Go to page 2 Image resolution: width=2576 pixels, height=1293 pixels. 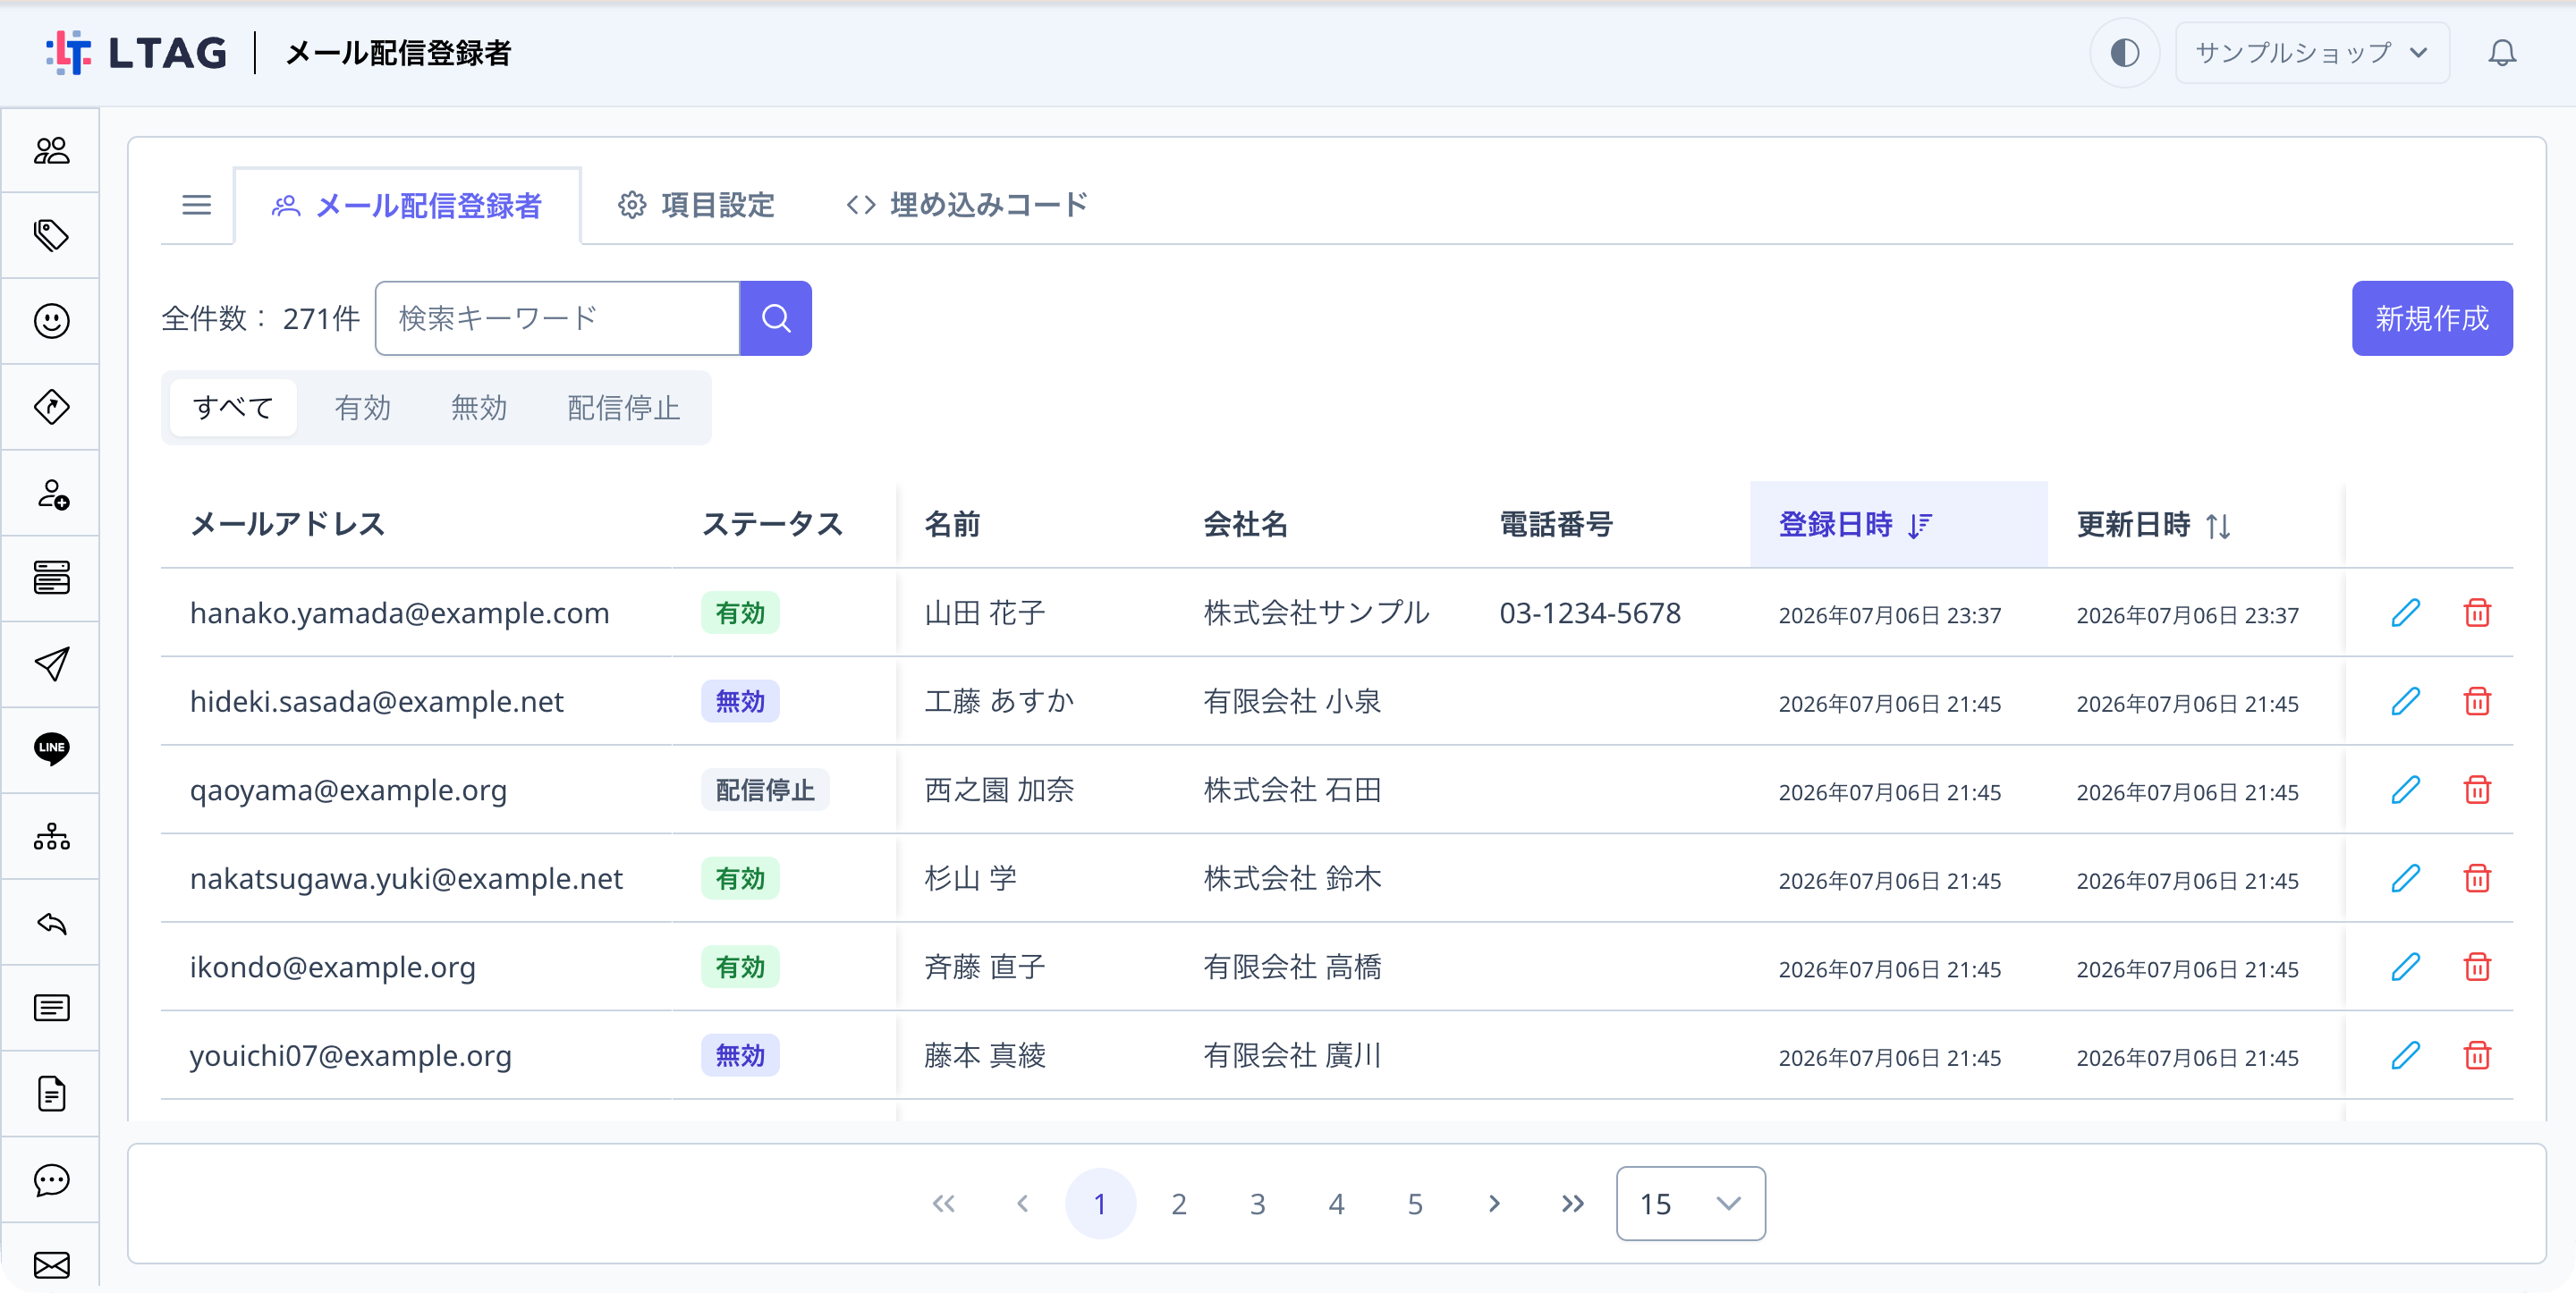click(x=1178, y=1204)
